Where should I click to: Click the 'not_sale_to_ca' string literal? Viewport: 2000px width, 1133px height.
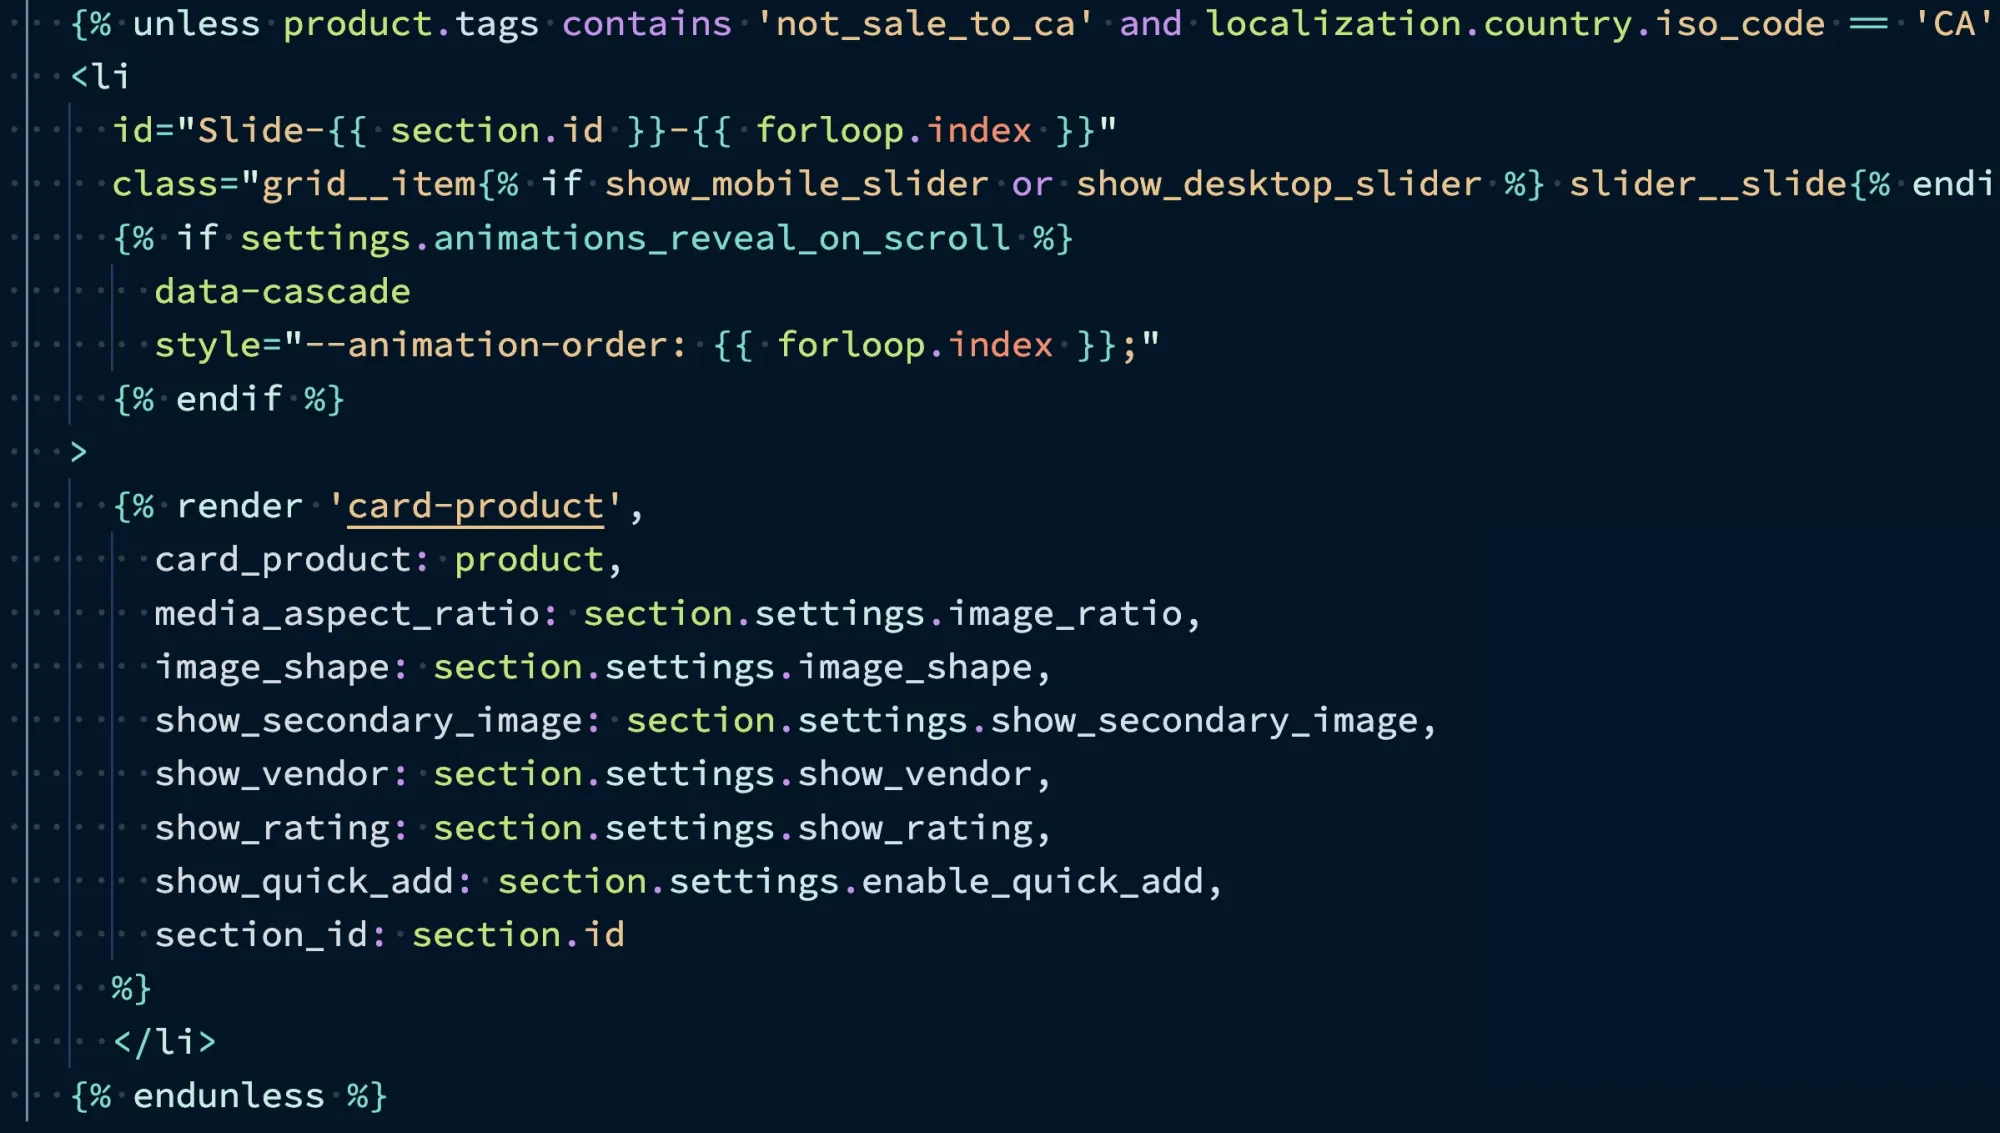pos(925,23)
